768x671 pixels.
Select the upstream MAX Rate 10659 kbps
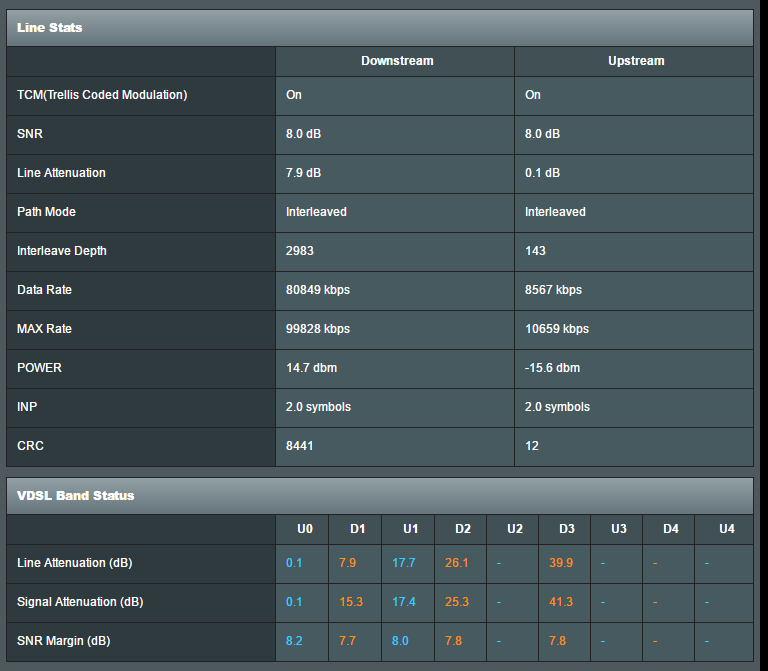click(x=557, y=329)
